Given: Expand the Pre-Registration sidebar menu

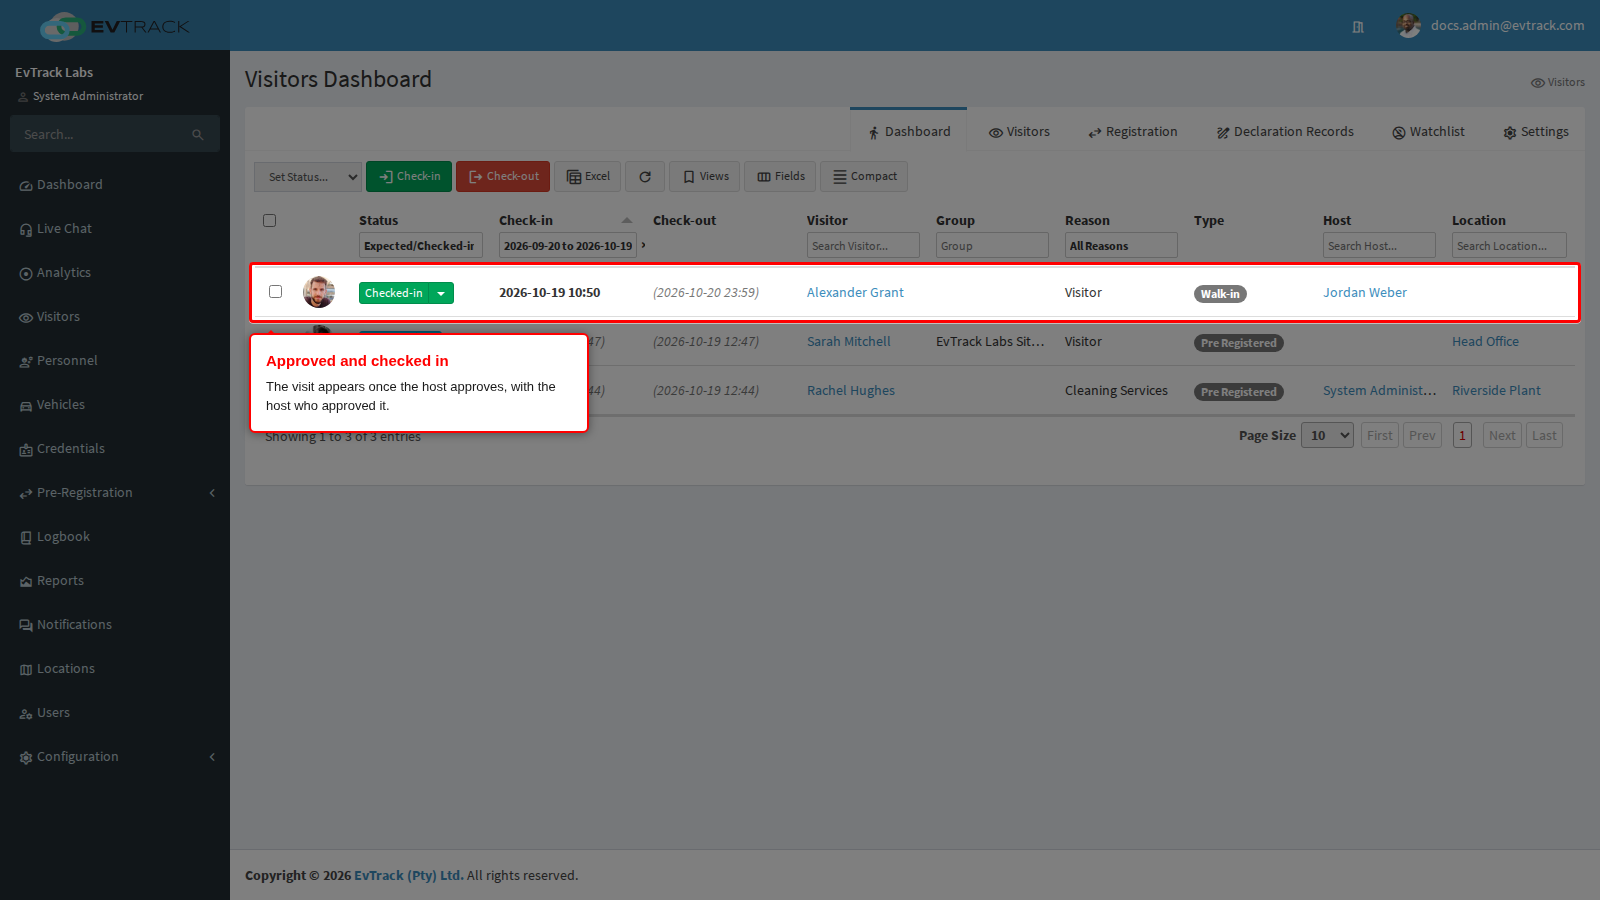Looking at the screenshot, I should pyautogui.click(x=115, y=493).
